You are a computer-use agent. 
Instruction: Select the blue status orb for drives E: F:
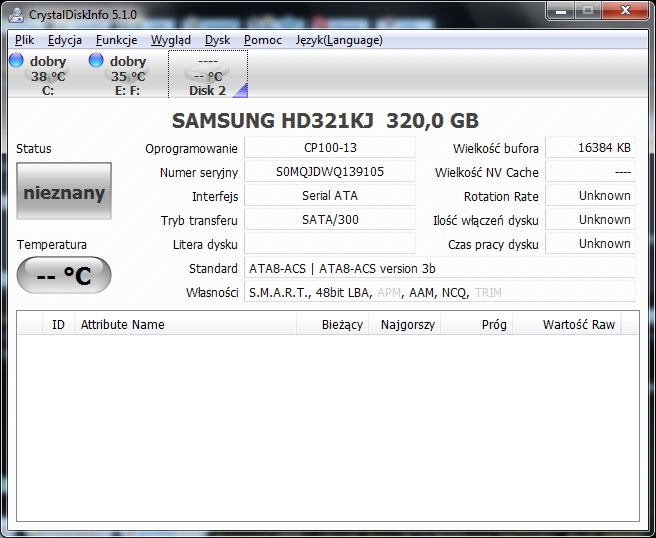click(x=96, y=60)
